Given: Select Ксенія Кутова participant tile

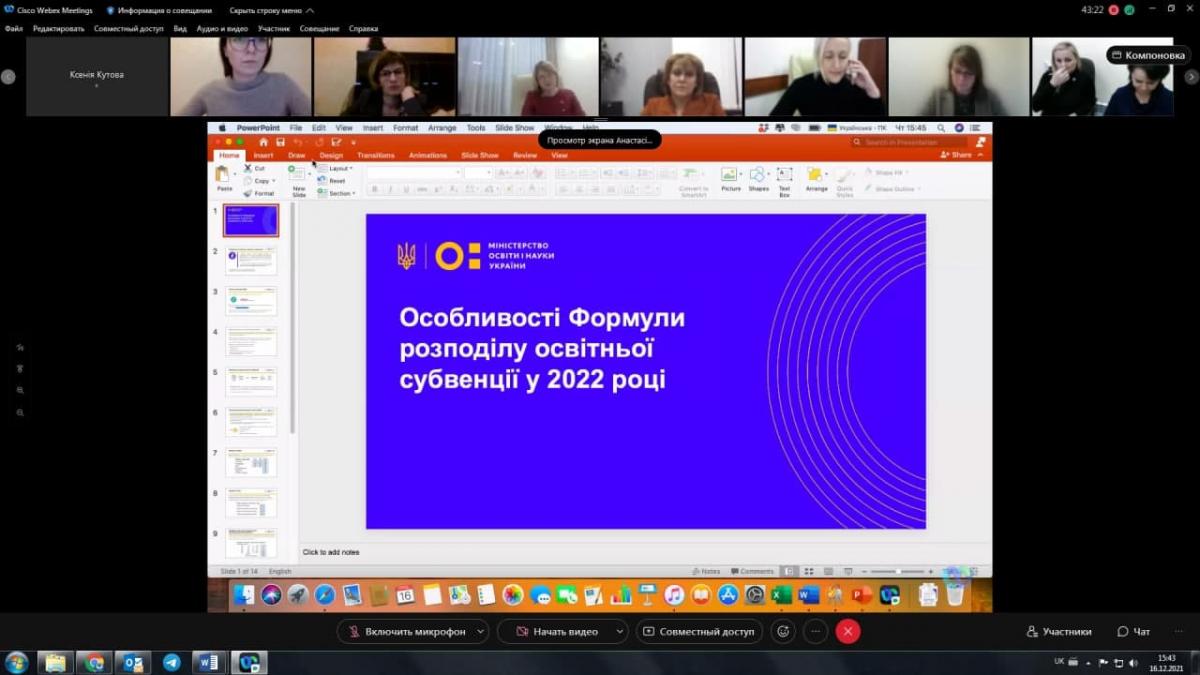Looking at the screenshot, I should pyautogui.click(x=97, y=77).
